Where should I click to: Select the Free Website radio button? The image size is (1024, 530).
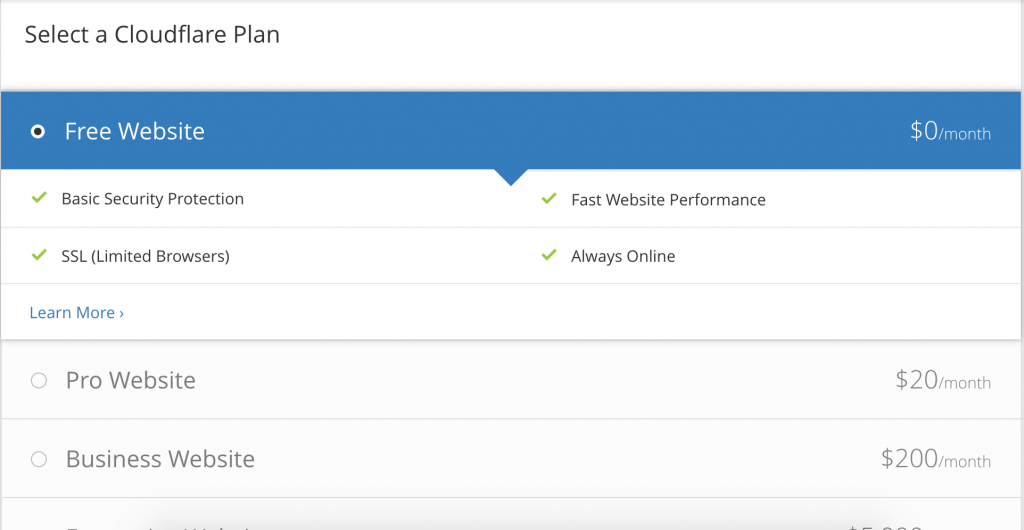(x=39, y=132)
